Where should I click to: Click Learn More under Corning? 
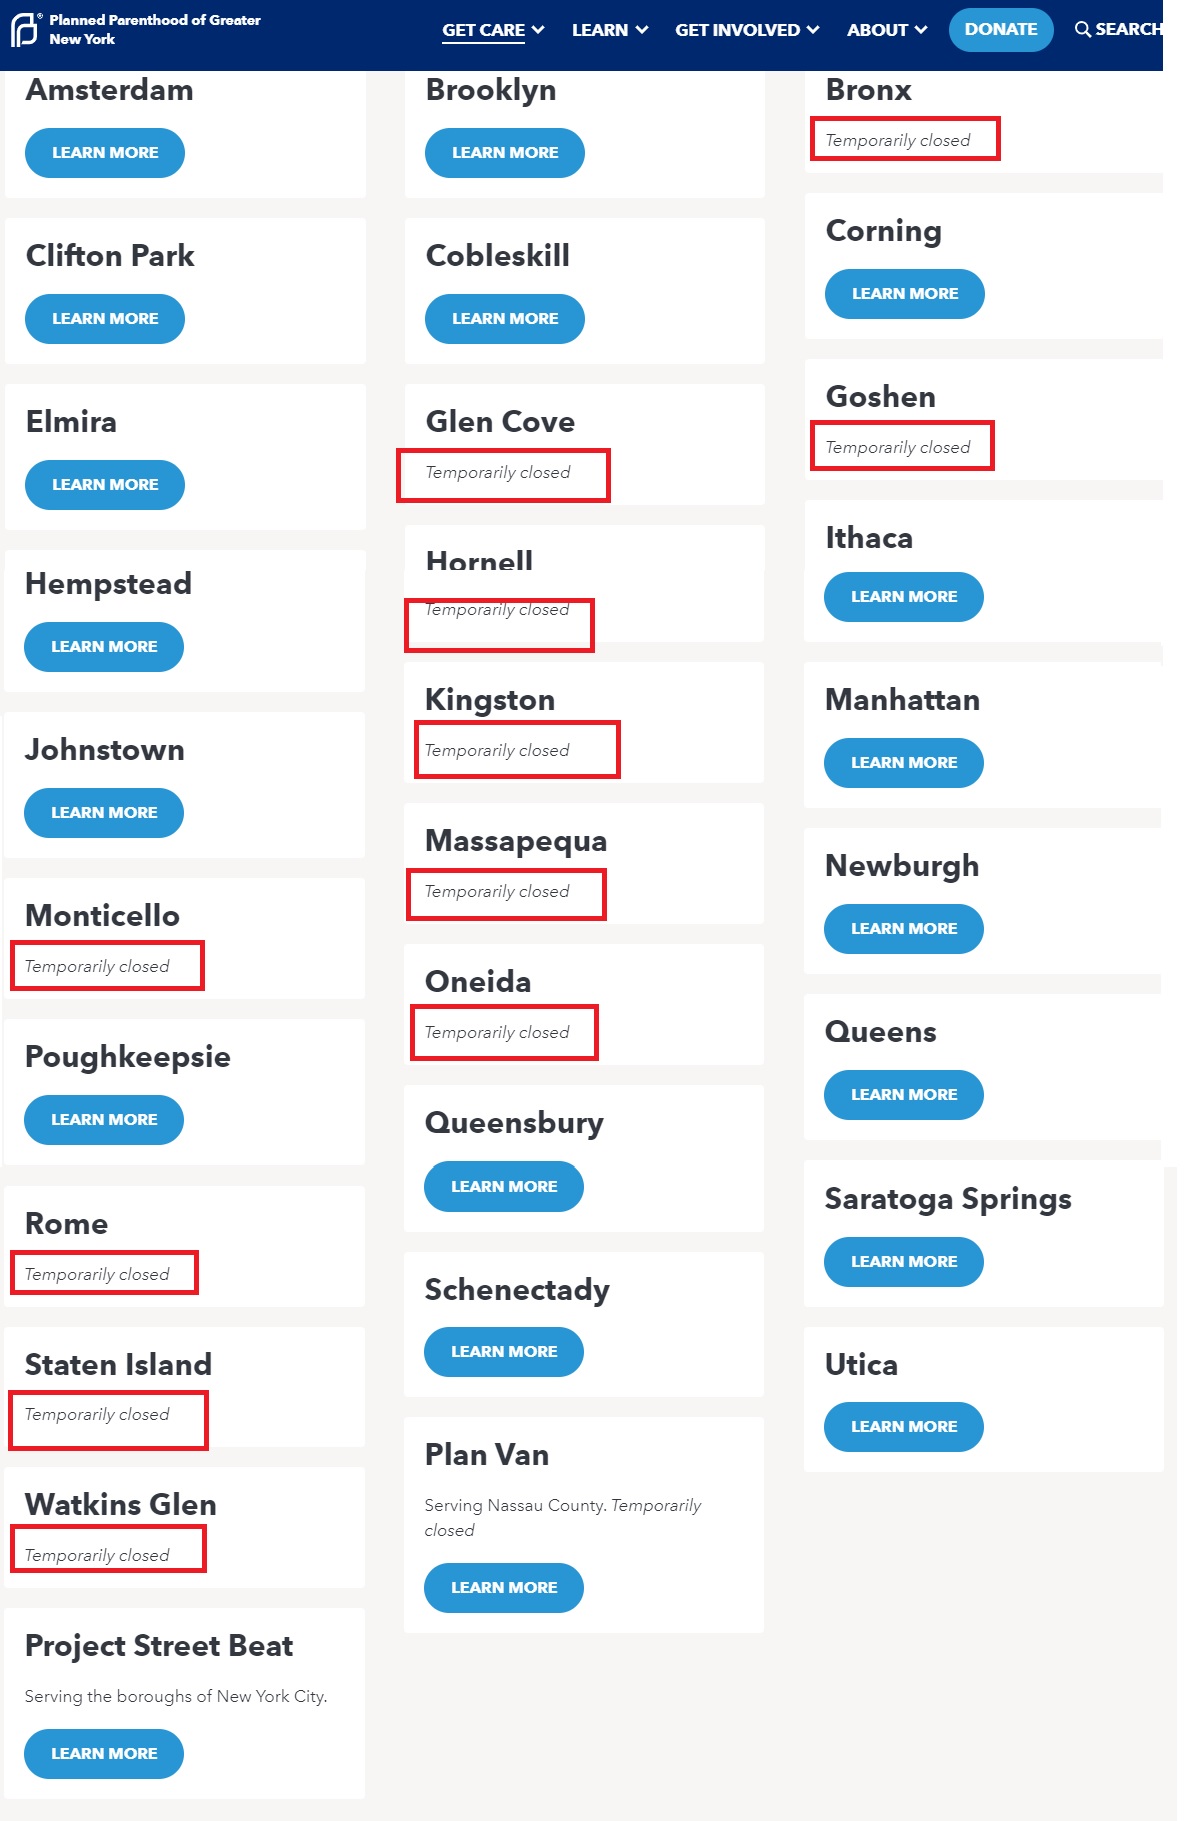click(x=905, y=294)
